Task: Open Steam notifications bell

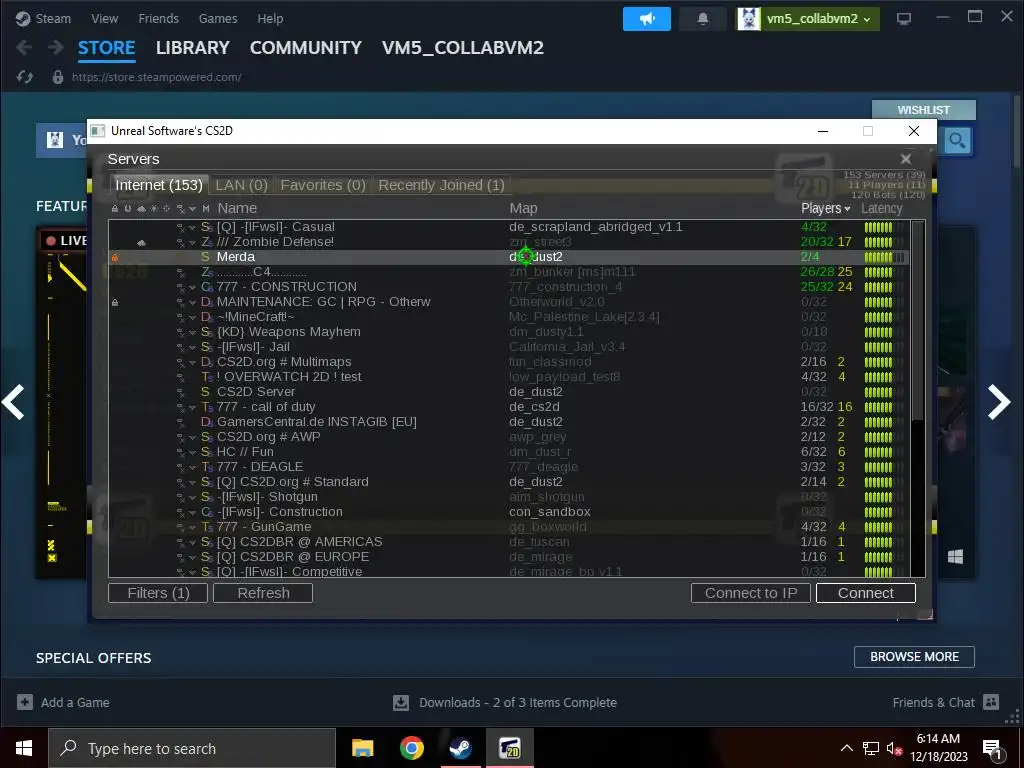Action: 703,19
